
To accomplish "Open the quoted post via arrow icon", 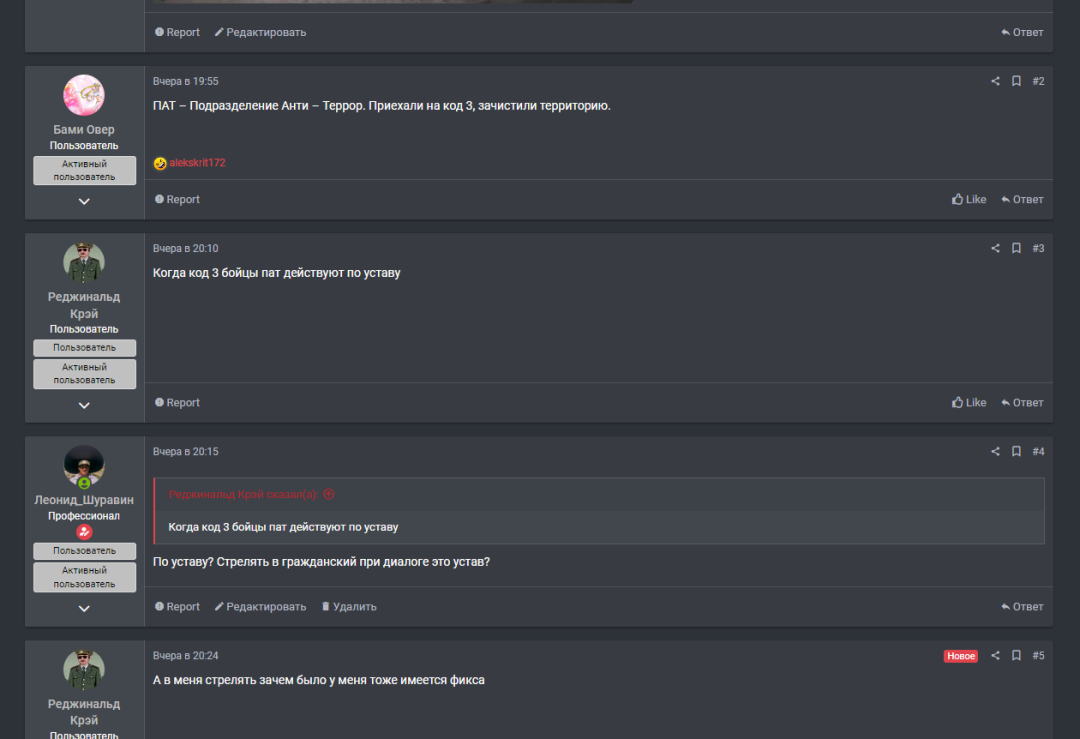I will point(329,494).
